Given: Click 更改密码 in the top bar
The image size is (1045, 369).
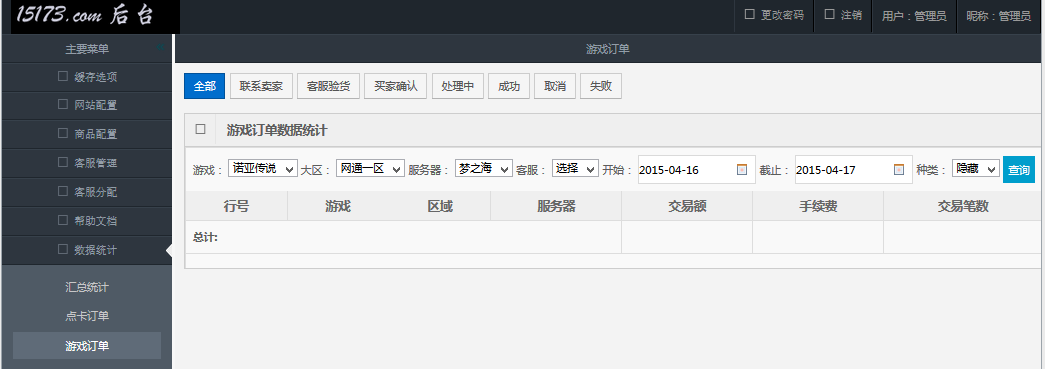Looking at the screenshot, I should (782, 15).
